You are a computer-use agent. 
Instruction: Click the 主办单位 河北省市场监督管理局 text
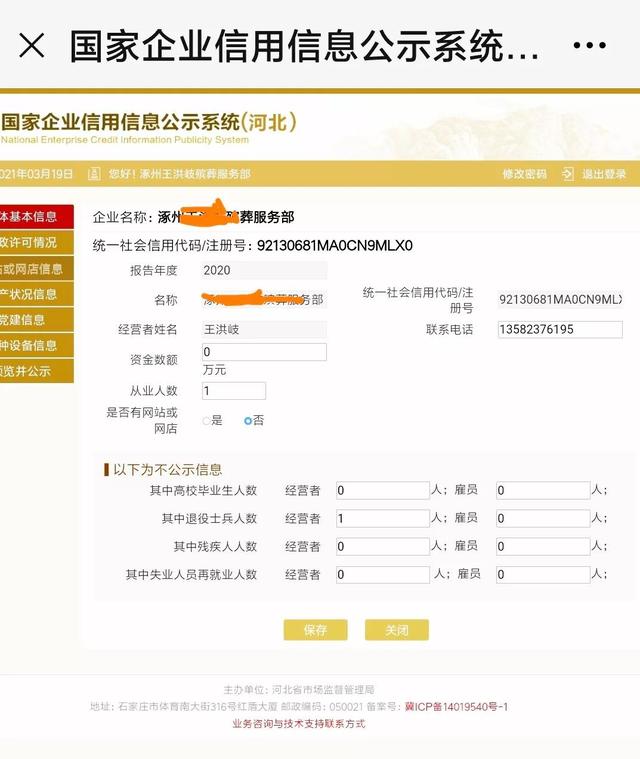299,689
